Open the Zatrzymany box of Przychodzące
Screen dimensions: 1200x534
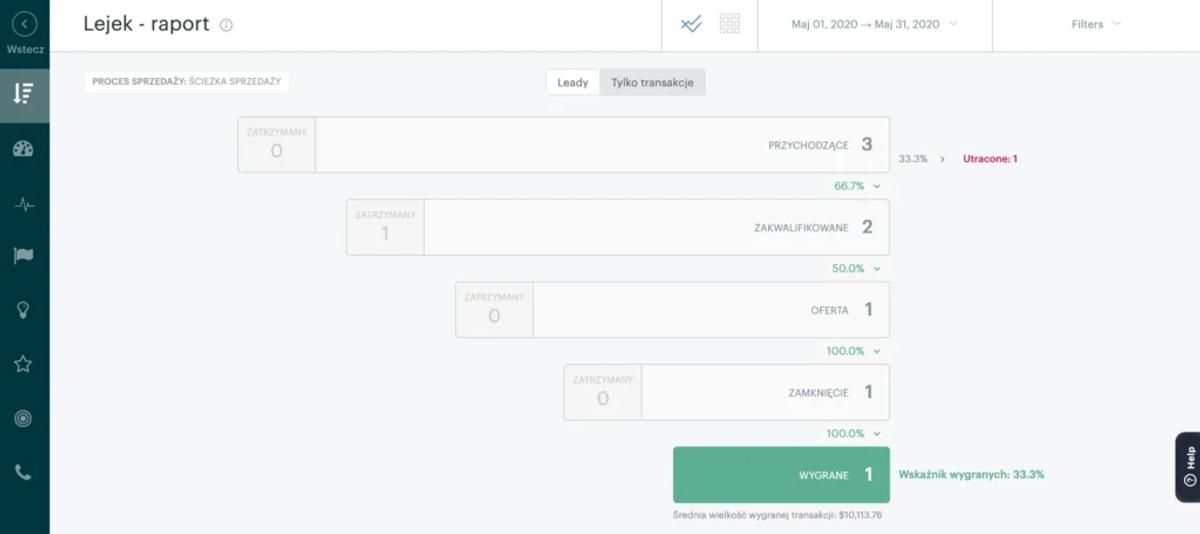click(x=276, y=145)
